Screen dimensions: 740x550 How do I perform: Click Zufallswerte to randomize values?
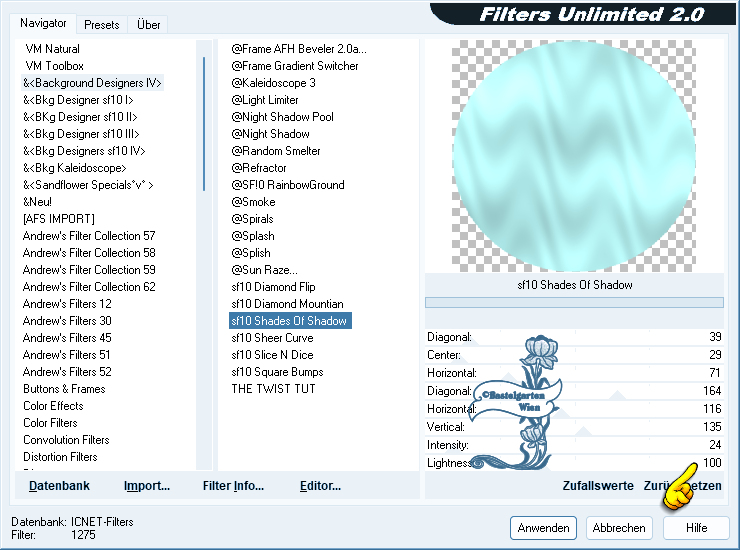click(x=598, y=486)
